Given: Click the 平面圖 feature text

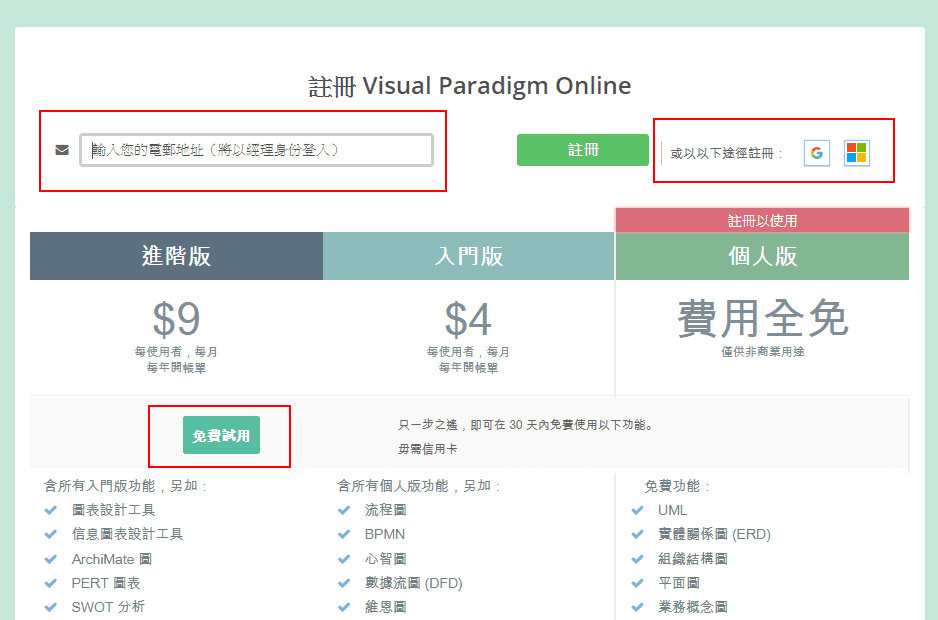Looking at the screenshot, I should pyautogui.click(x=679, y=583).
